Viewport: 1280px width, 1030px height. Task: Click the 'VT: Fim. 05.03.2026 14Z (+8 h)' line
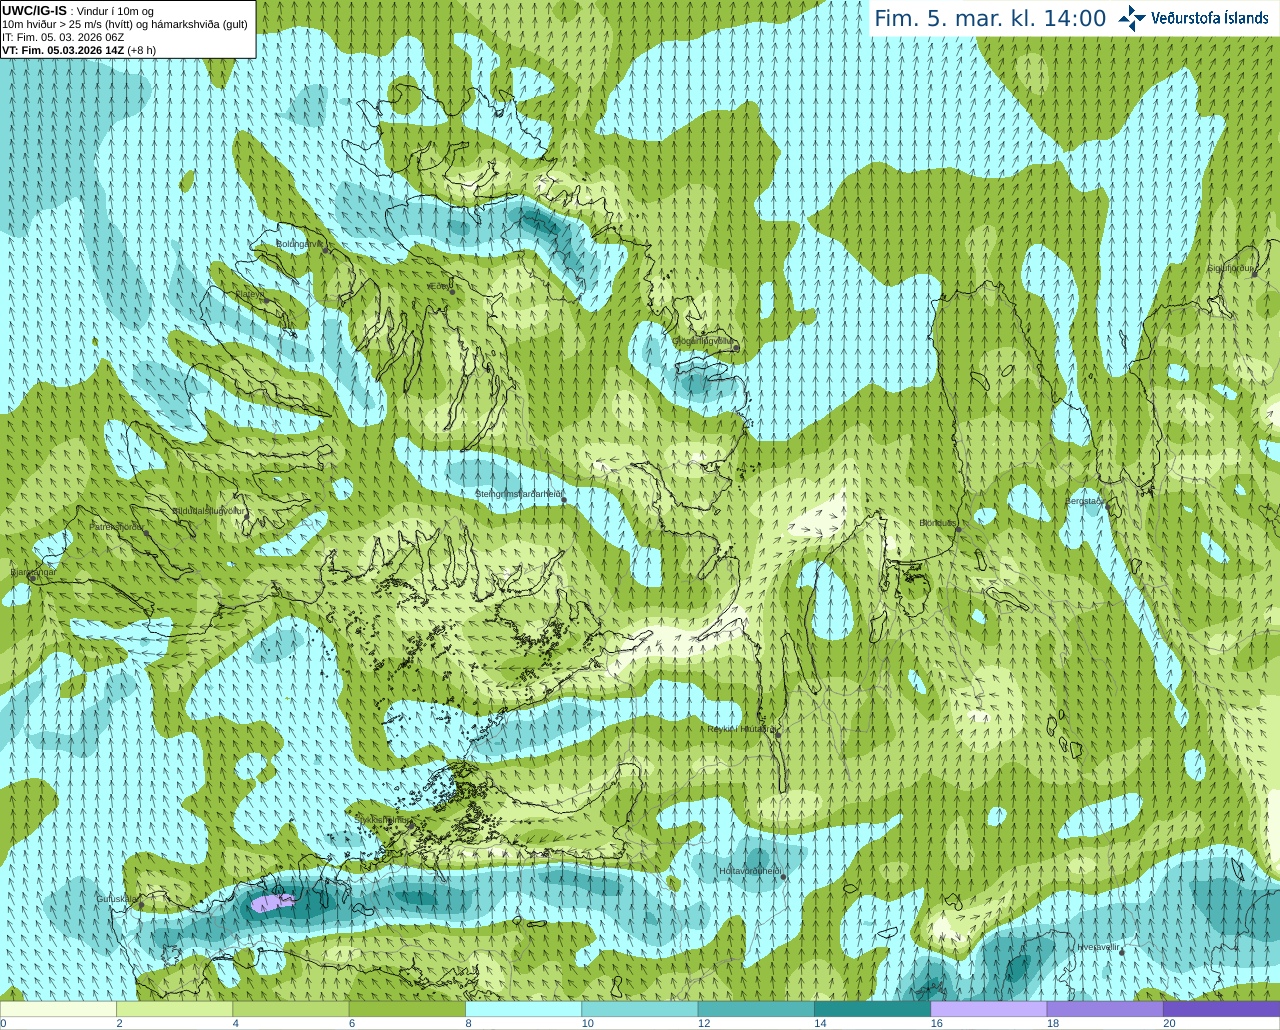79,50
